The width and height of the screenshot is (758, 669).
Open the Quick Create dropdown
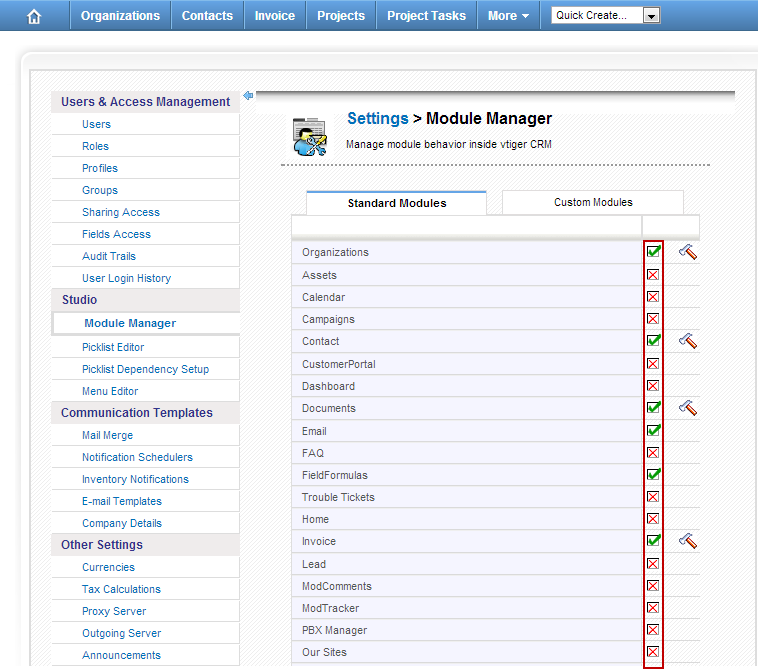click(651, 16)
